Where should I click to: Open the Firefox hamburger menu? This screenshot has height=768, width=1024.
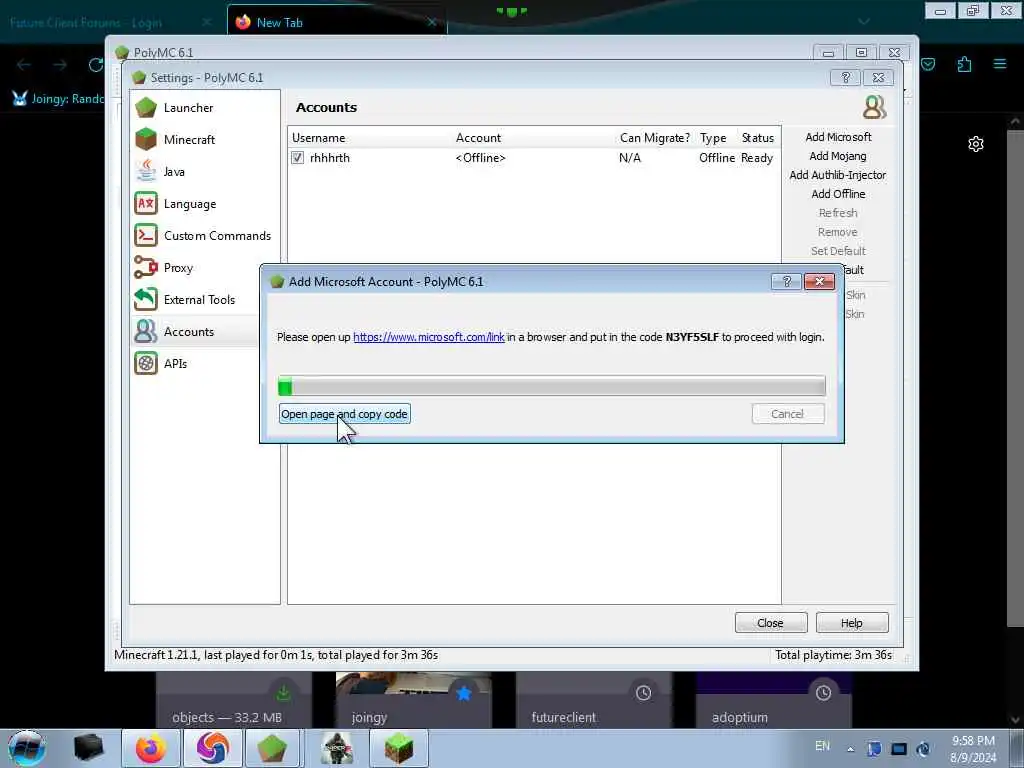(1000, 64)
